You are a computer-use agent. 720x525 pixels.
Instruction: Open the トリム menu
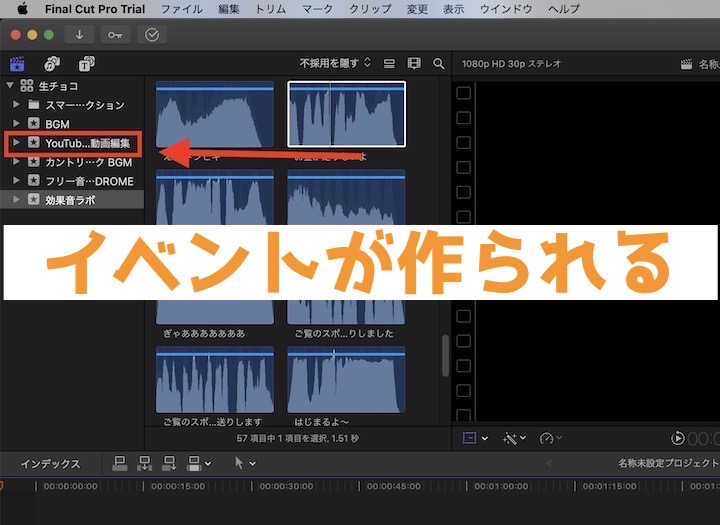coord(270,9)
